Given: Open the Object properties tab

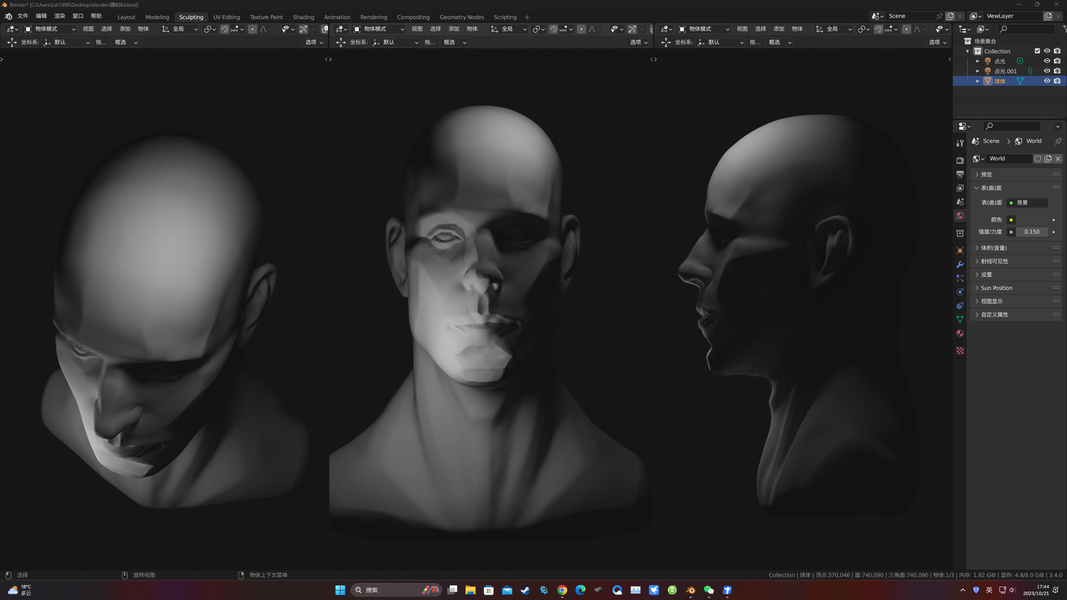Looking at the screenshot, I should (x=959, y=250).
